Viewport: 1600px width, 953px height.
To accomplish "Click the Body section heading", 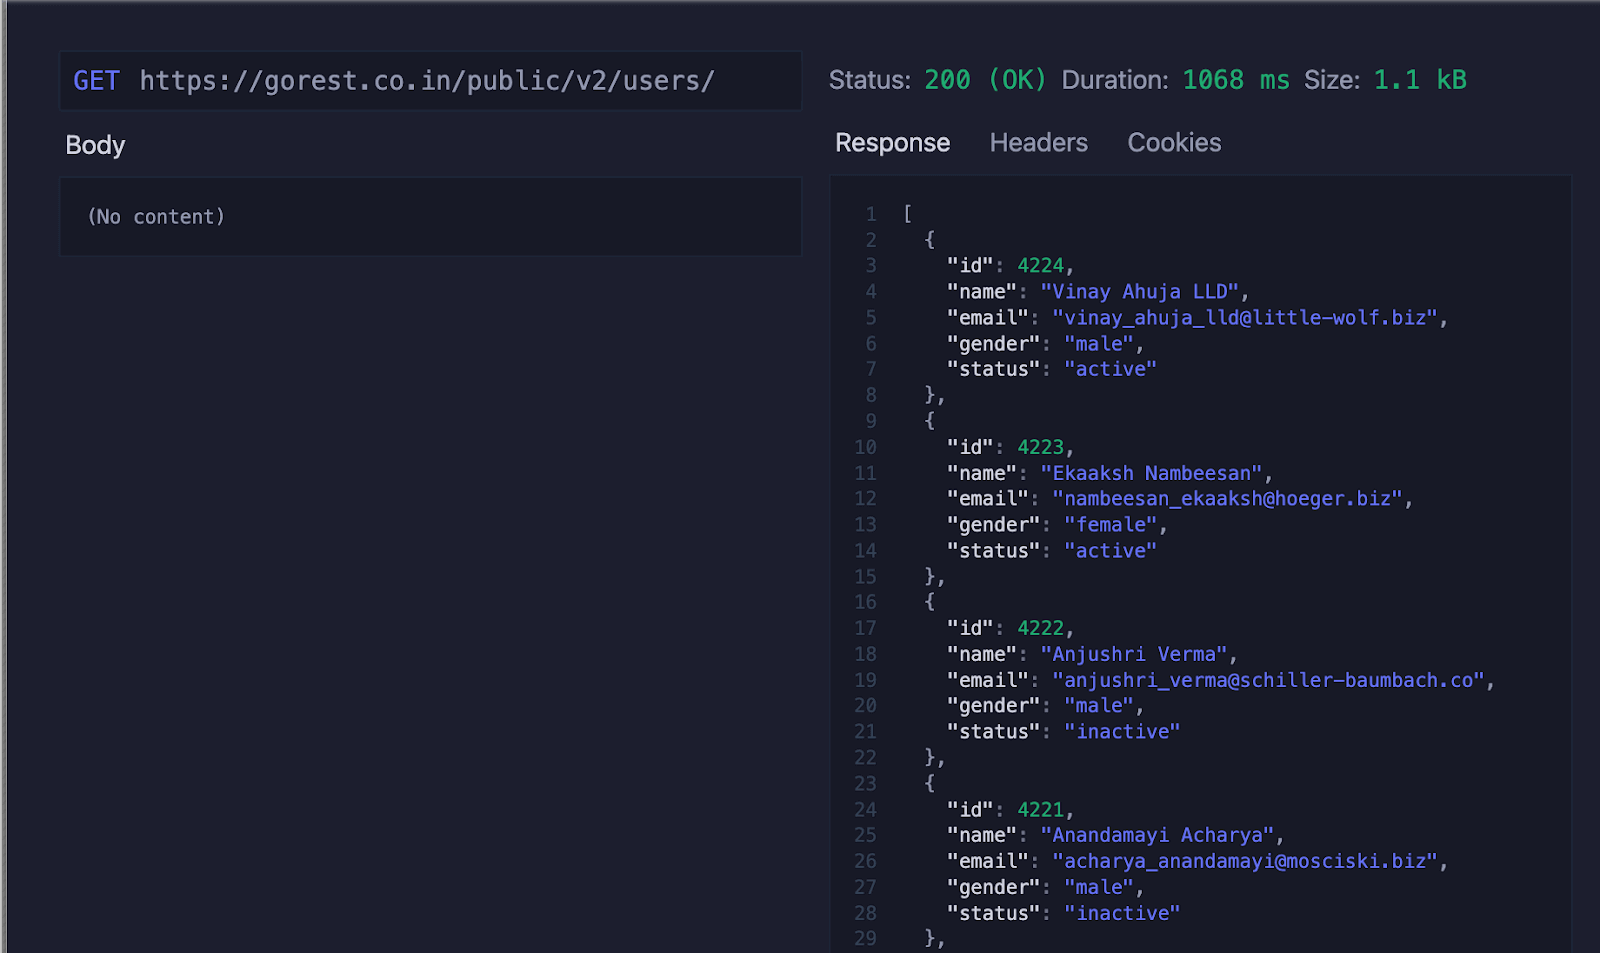I will [x=95, y=145].
